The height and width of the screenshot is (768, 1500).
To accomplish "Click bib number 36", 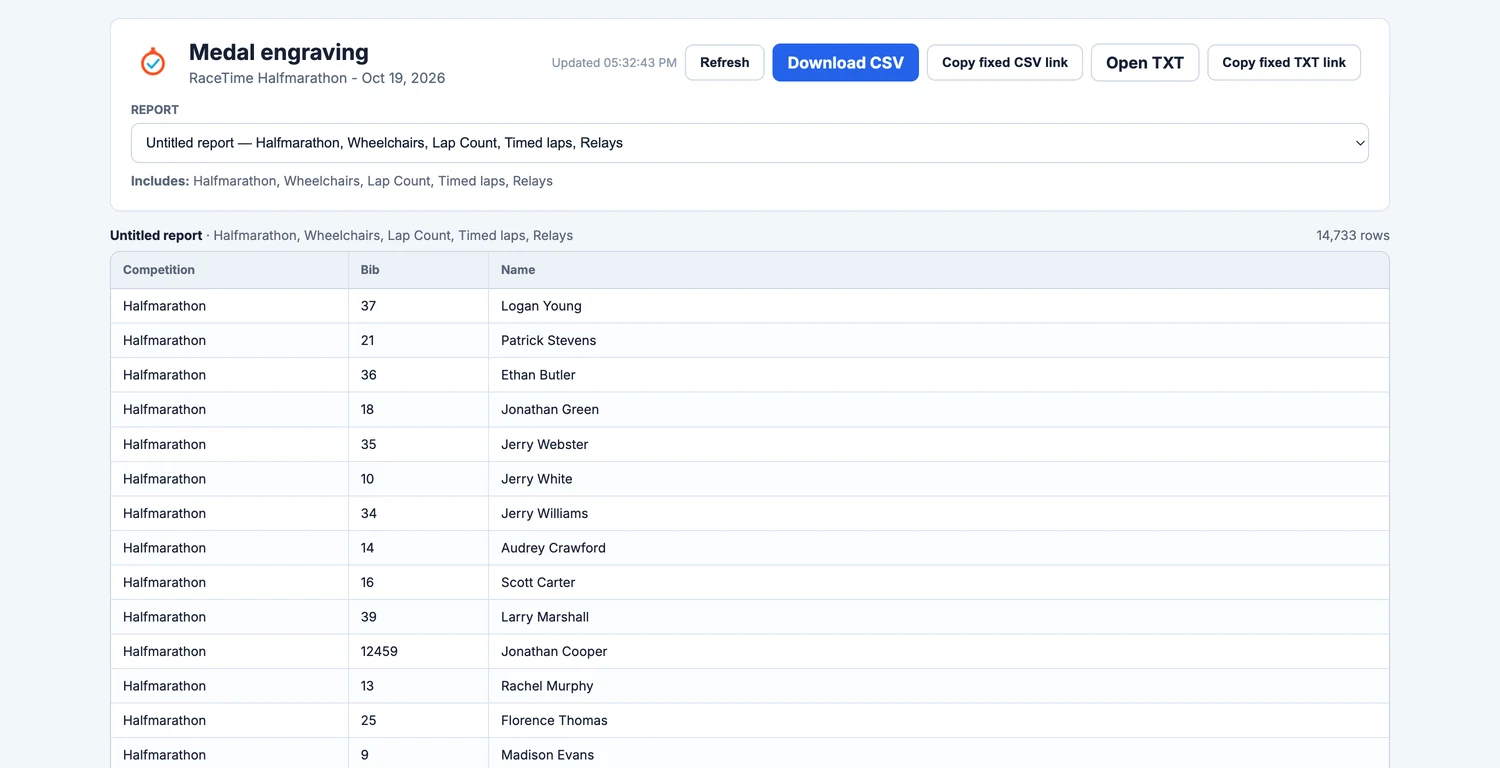I will coord(368,375).
